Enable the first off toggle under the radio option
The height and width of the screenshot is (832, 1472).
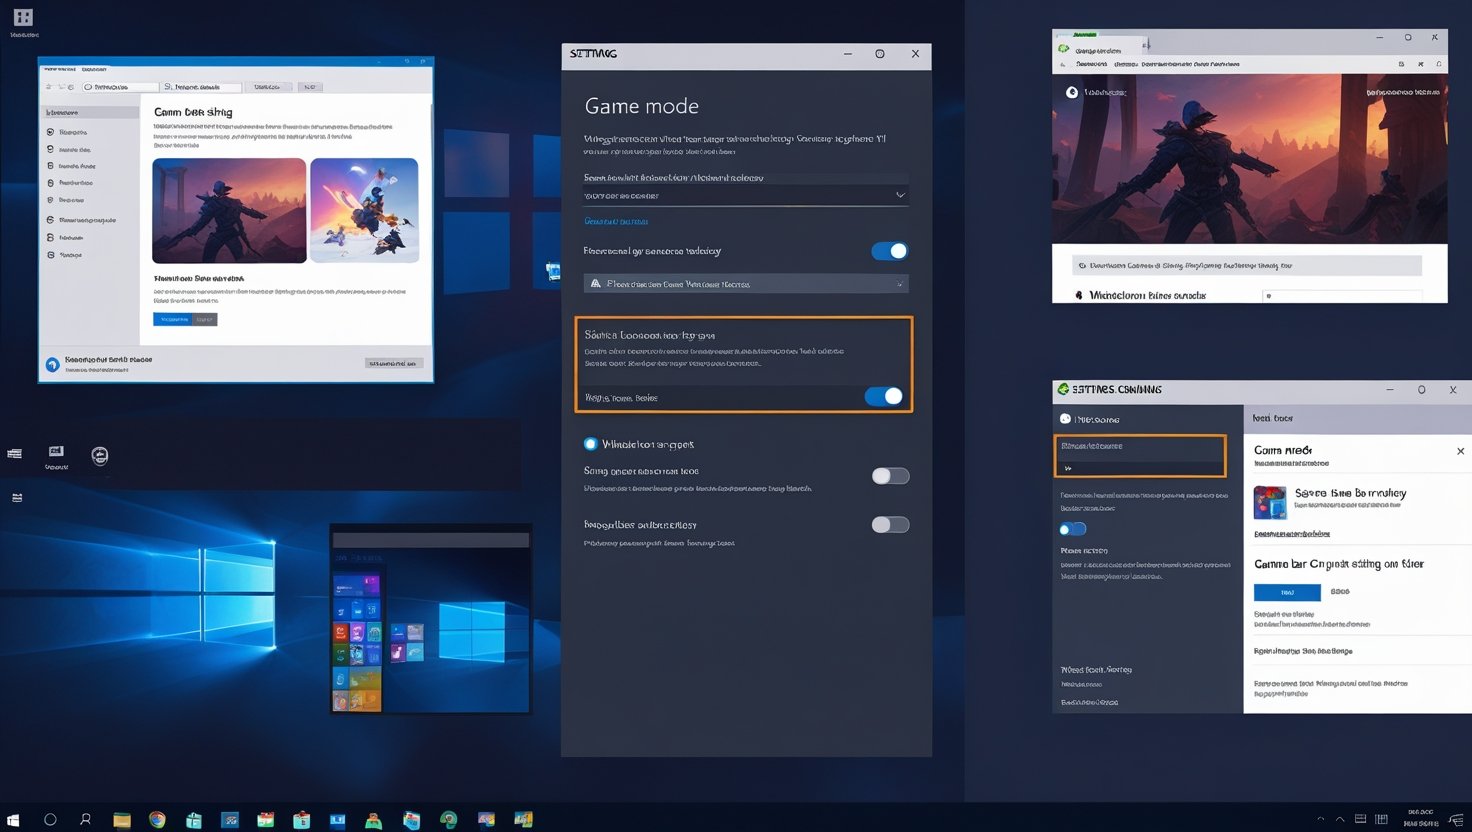click(x=890, y=476)
